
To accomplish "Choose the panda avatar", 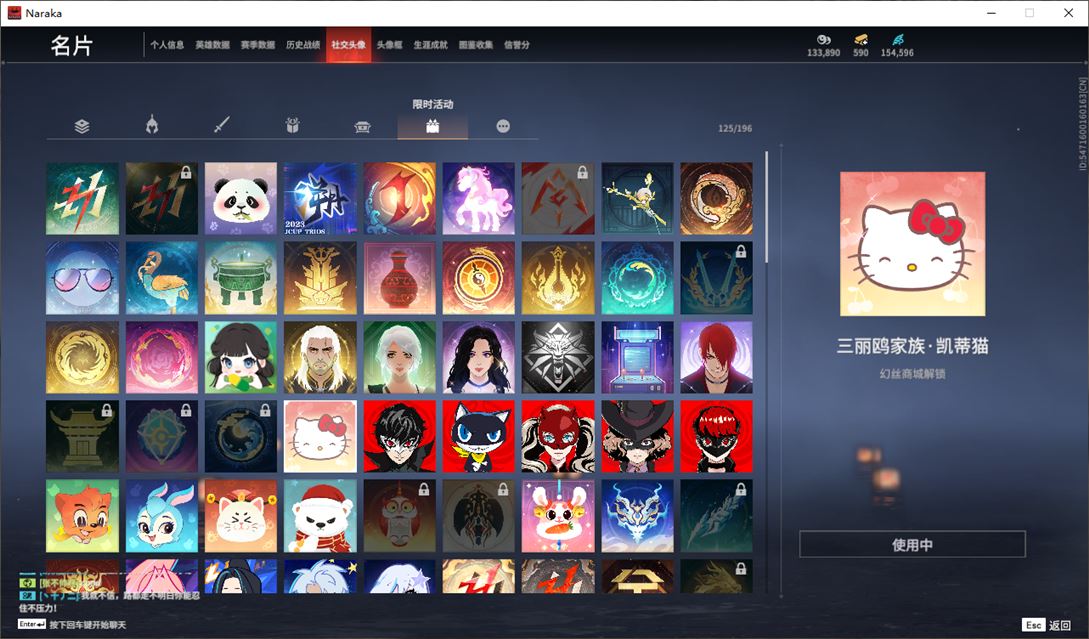I will (241, 199).
